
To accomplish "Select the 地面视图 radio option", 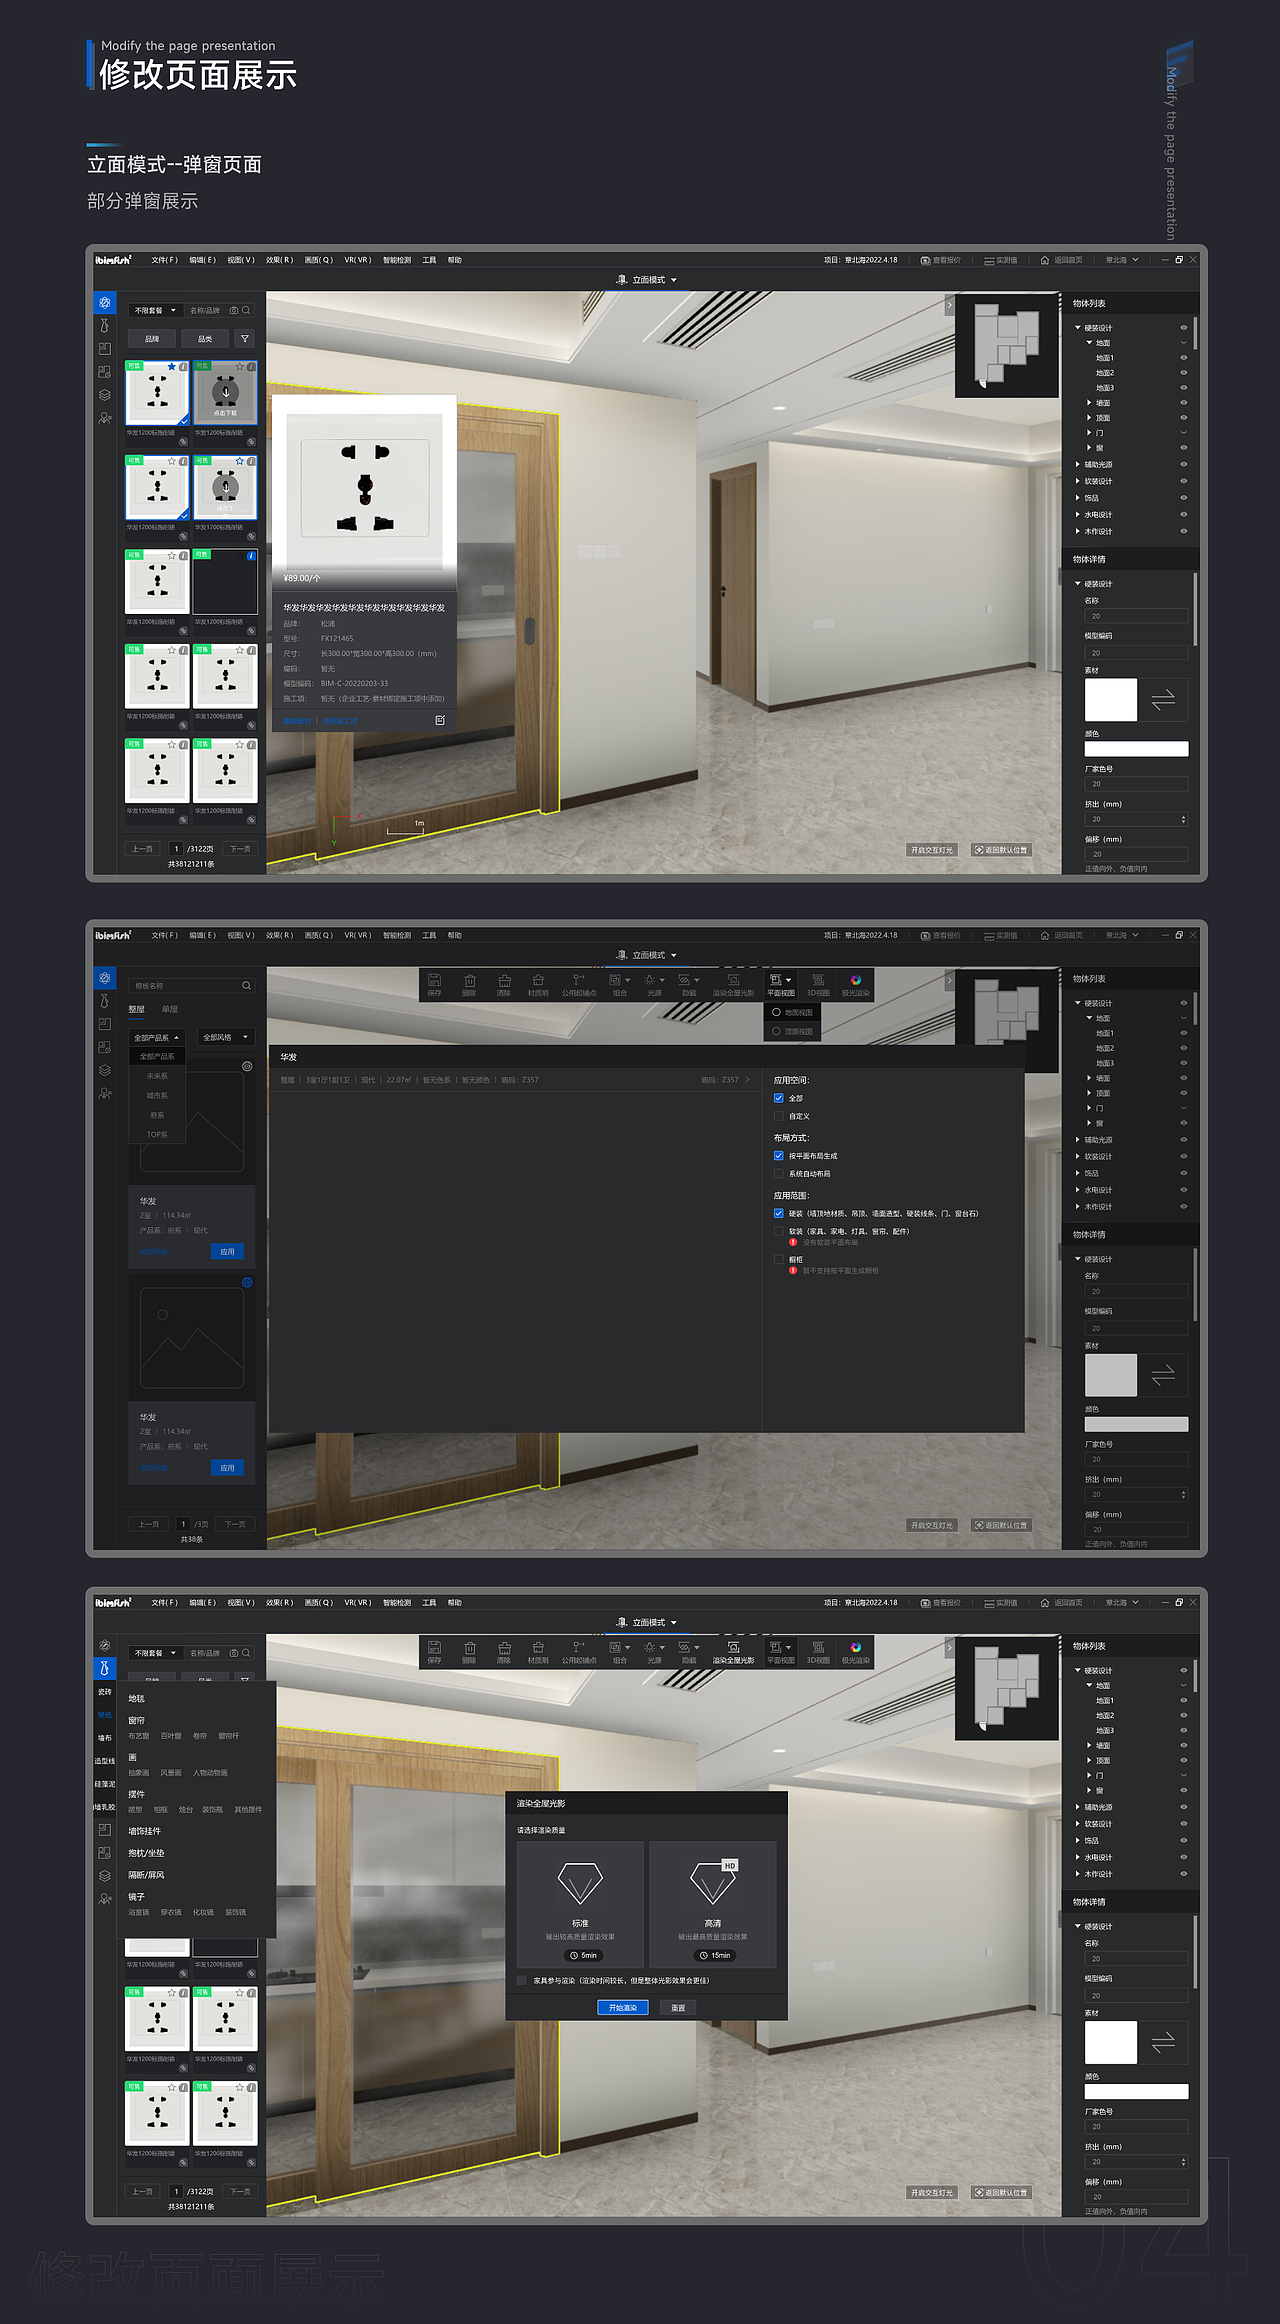I will click(x=777, y=1013).
